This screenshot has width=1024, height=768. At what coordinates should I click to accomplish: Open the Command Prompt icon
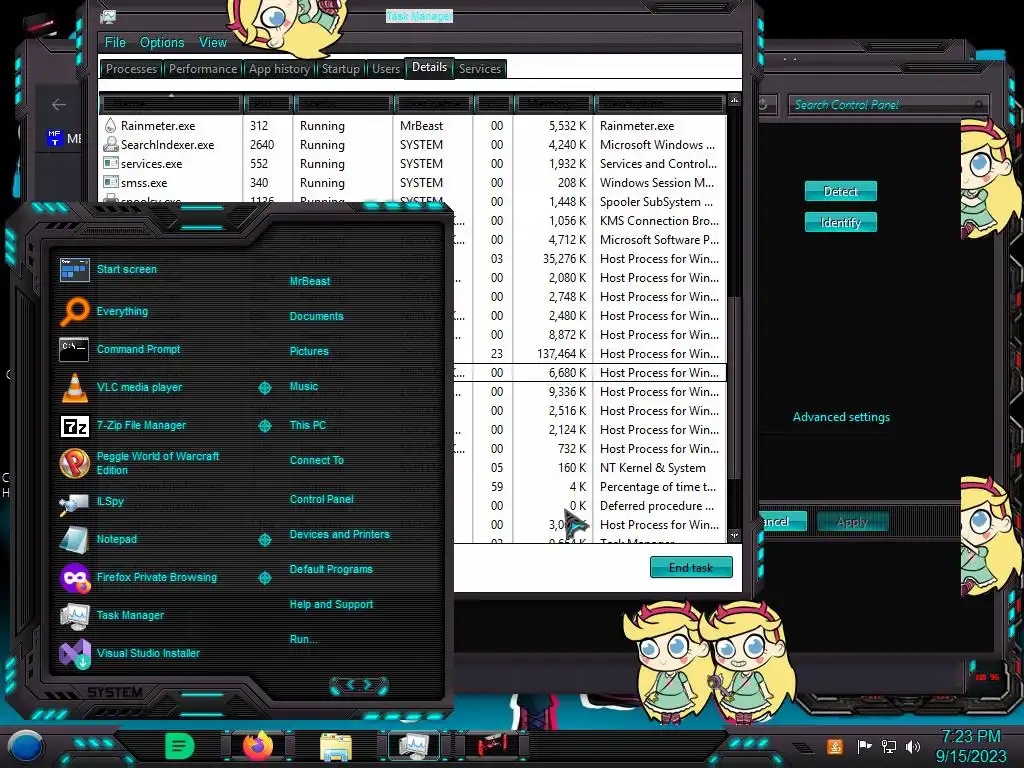(74, 349)
